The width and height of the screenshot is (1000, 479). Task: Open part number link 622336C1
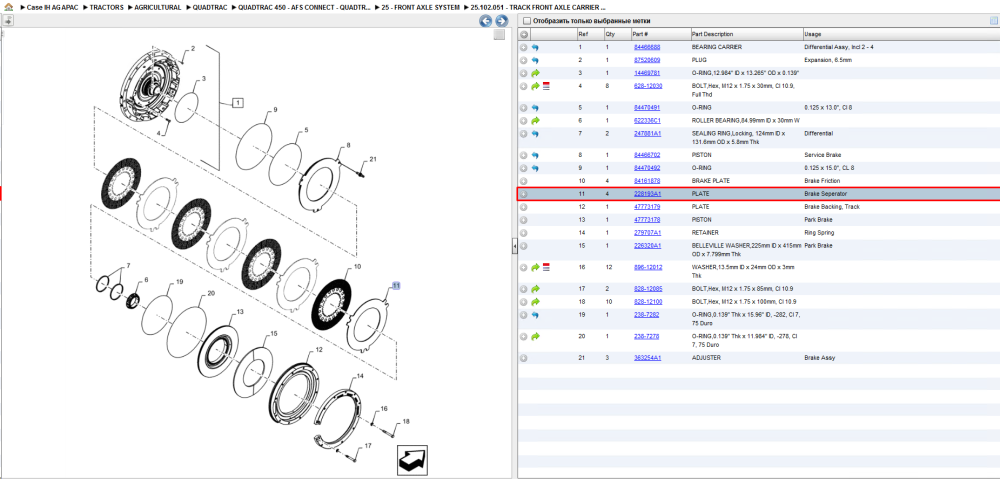[x=647, y=121]
